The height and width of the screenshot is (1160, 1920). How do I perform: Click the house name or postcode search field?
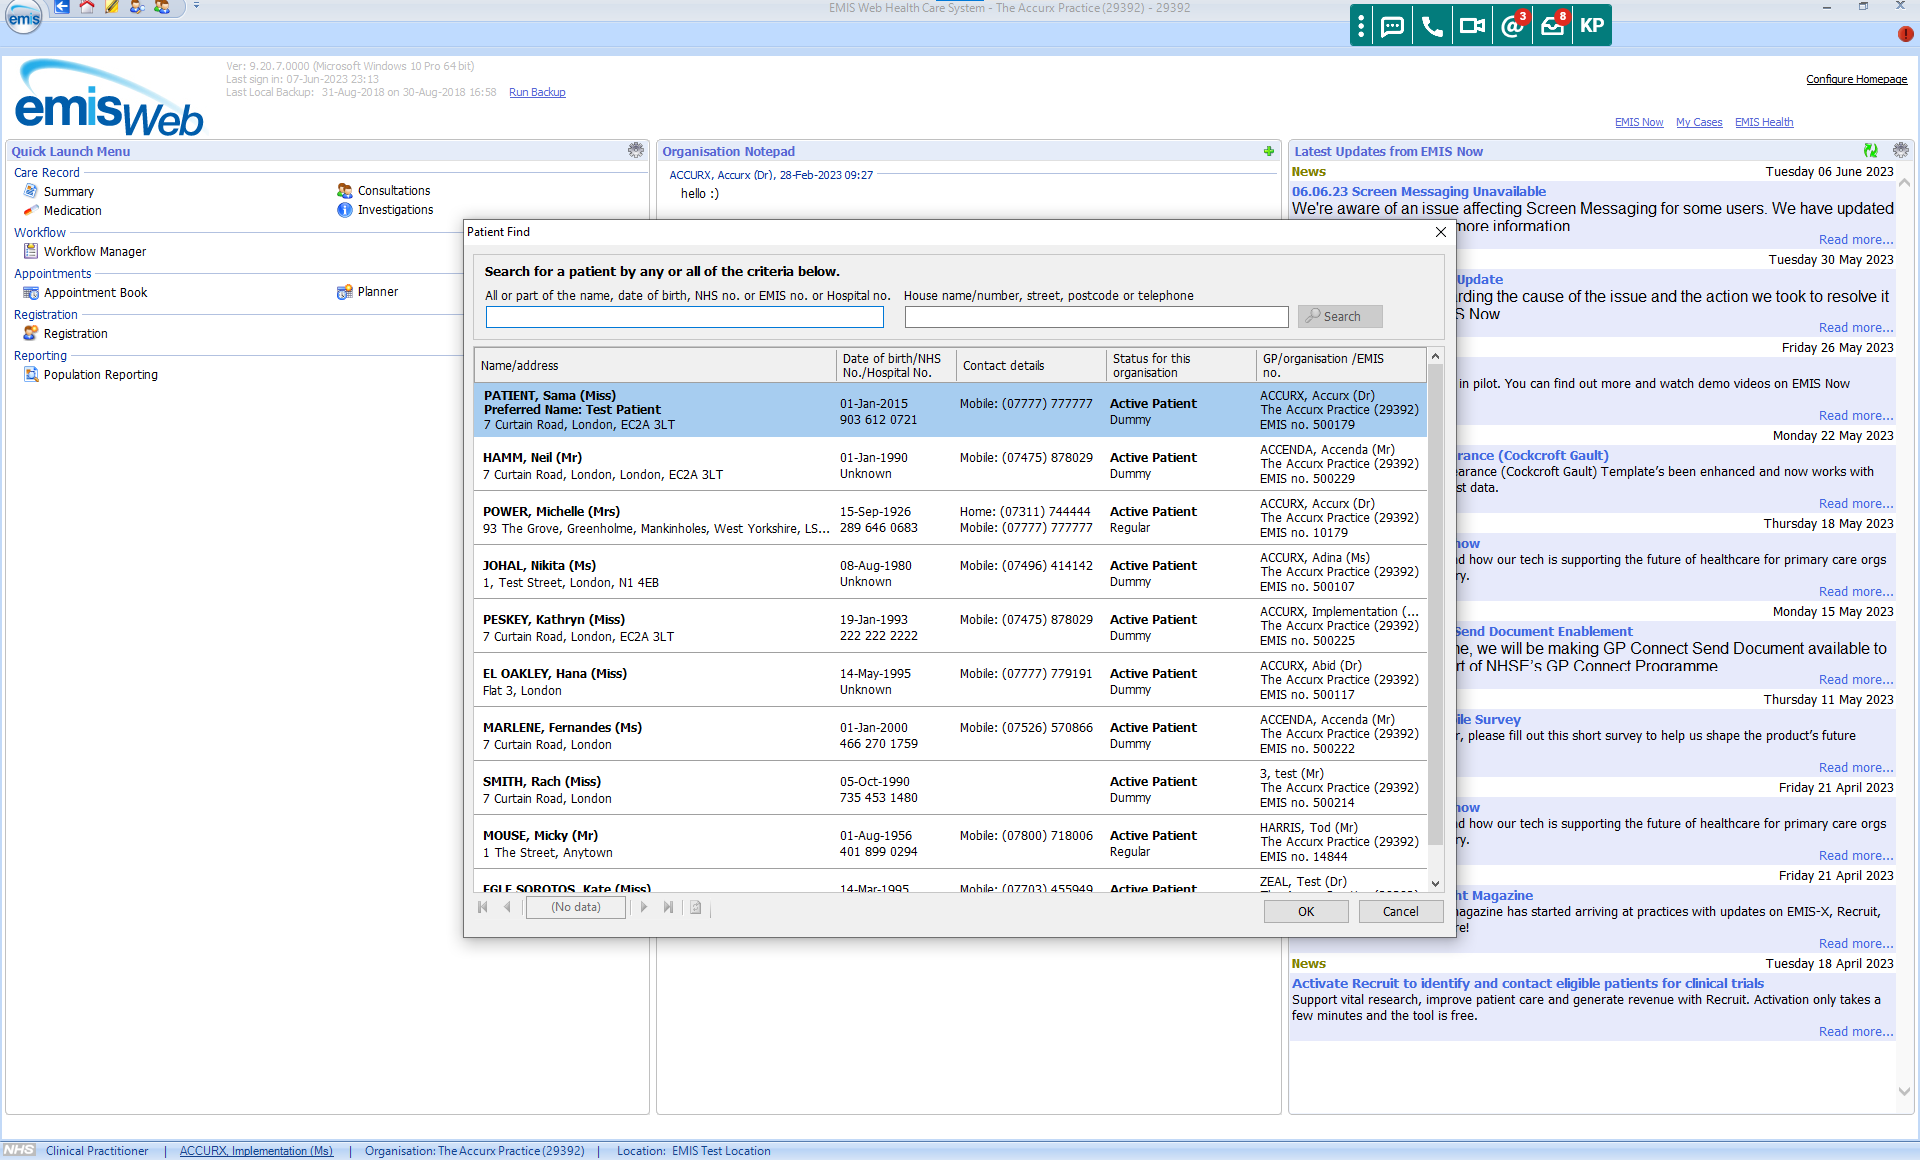(1096, 317)
